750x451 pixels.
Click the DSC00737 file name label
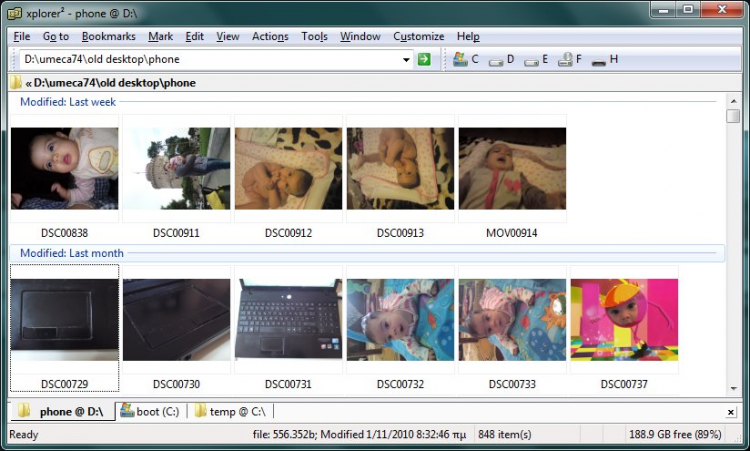pyautogui.click(x=624, y=384)
